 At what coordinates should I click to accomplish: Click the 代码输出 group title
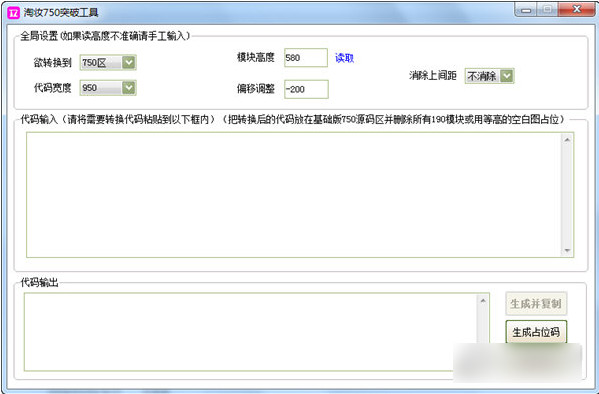(39, 282)
